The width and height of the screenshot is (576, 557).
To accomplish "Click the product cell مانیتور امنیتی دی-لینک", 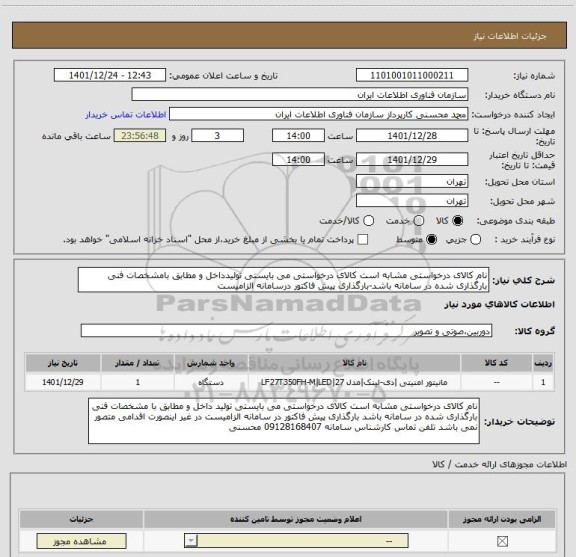I will tap(354, 382).
